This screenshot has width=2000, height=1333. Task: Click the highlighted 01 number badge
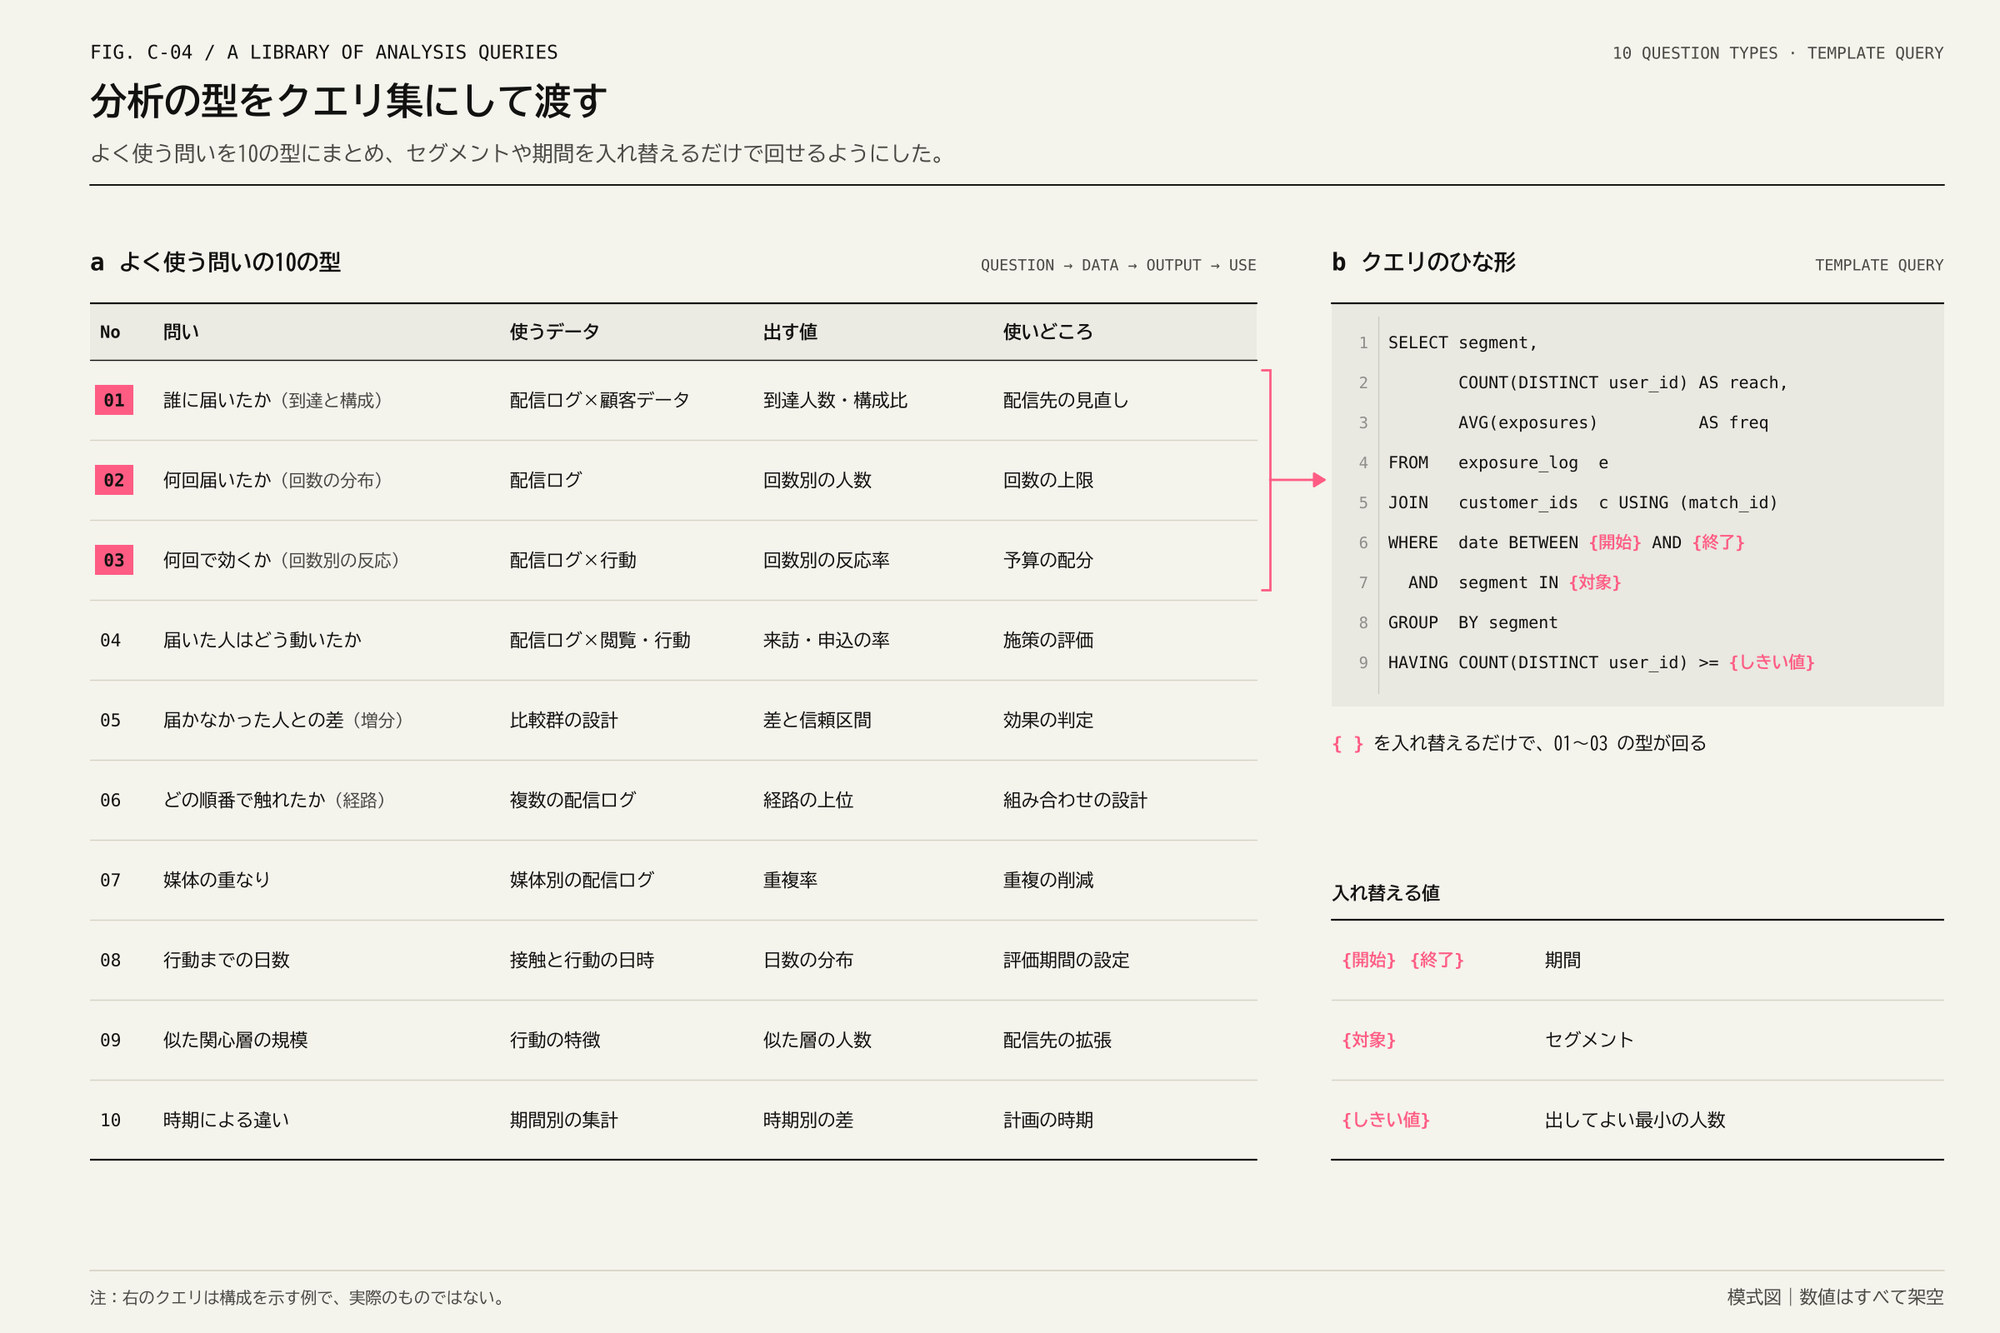[x=114, y=400]
